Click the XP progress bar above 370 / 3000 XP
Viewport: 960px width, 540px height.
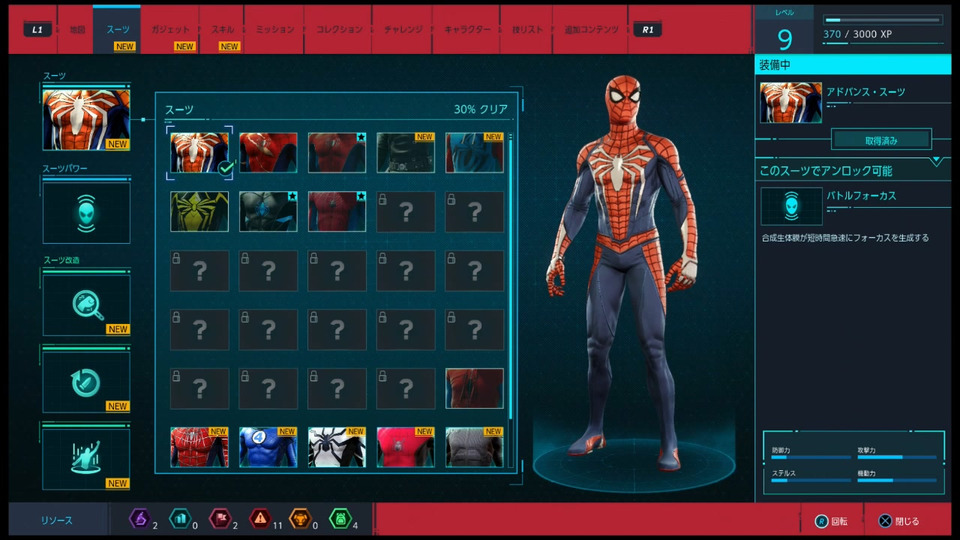click(882, 20)
